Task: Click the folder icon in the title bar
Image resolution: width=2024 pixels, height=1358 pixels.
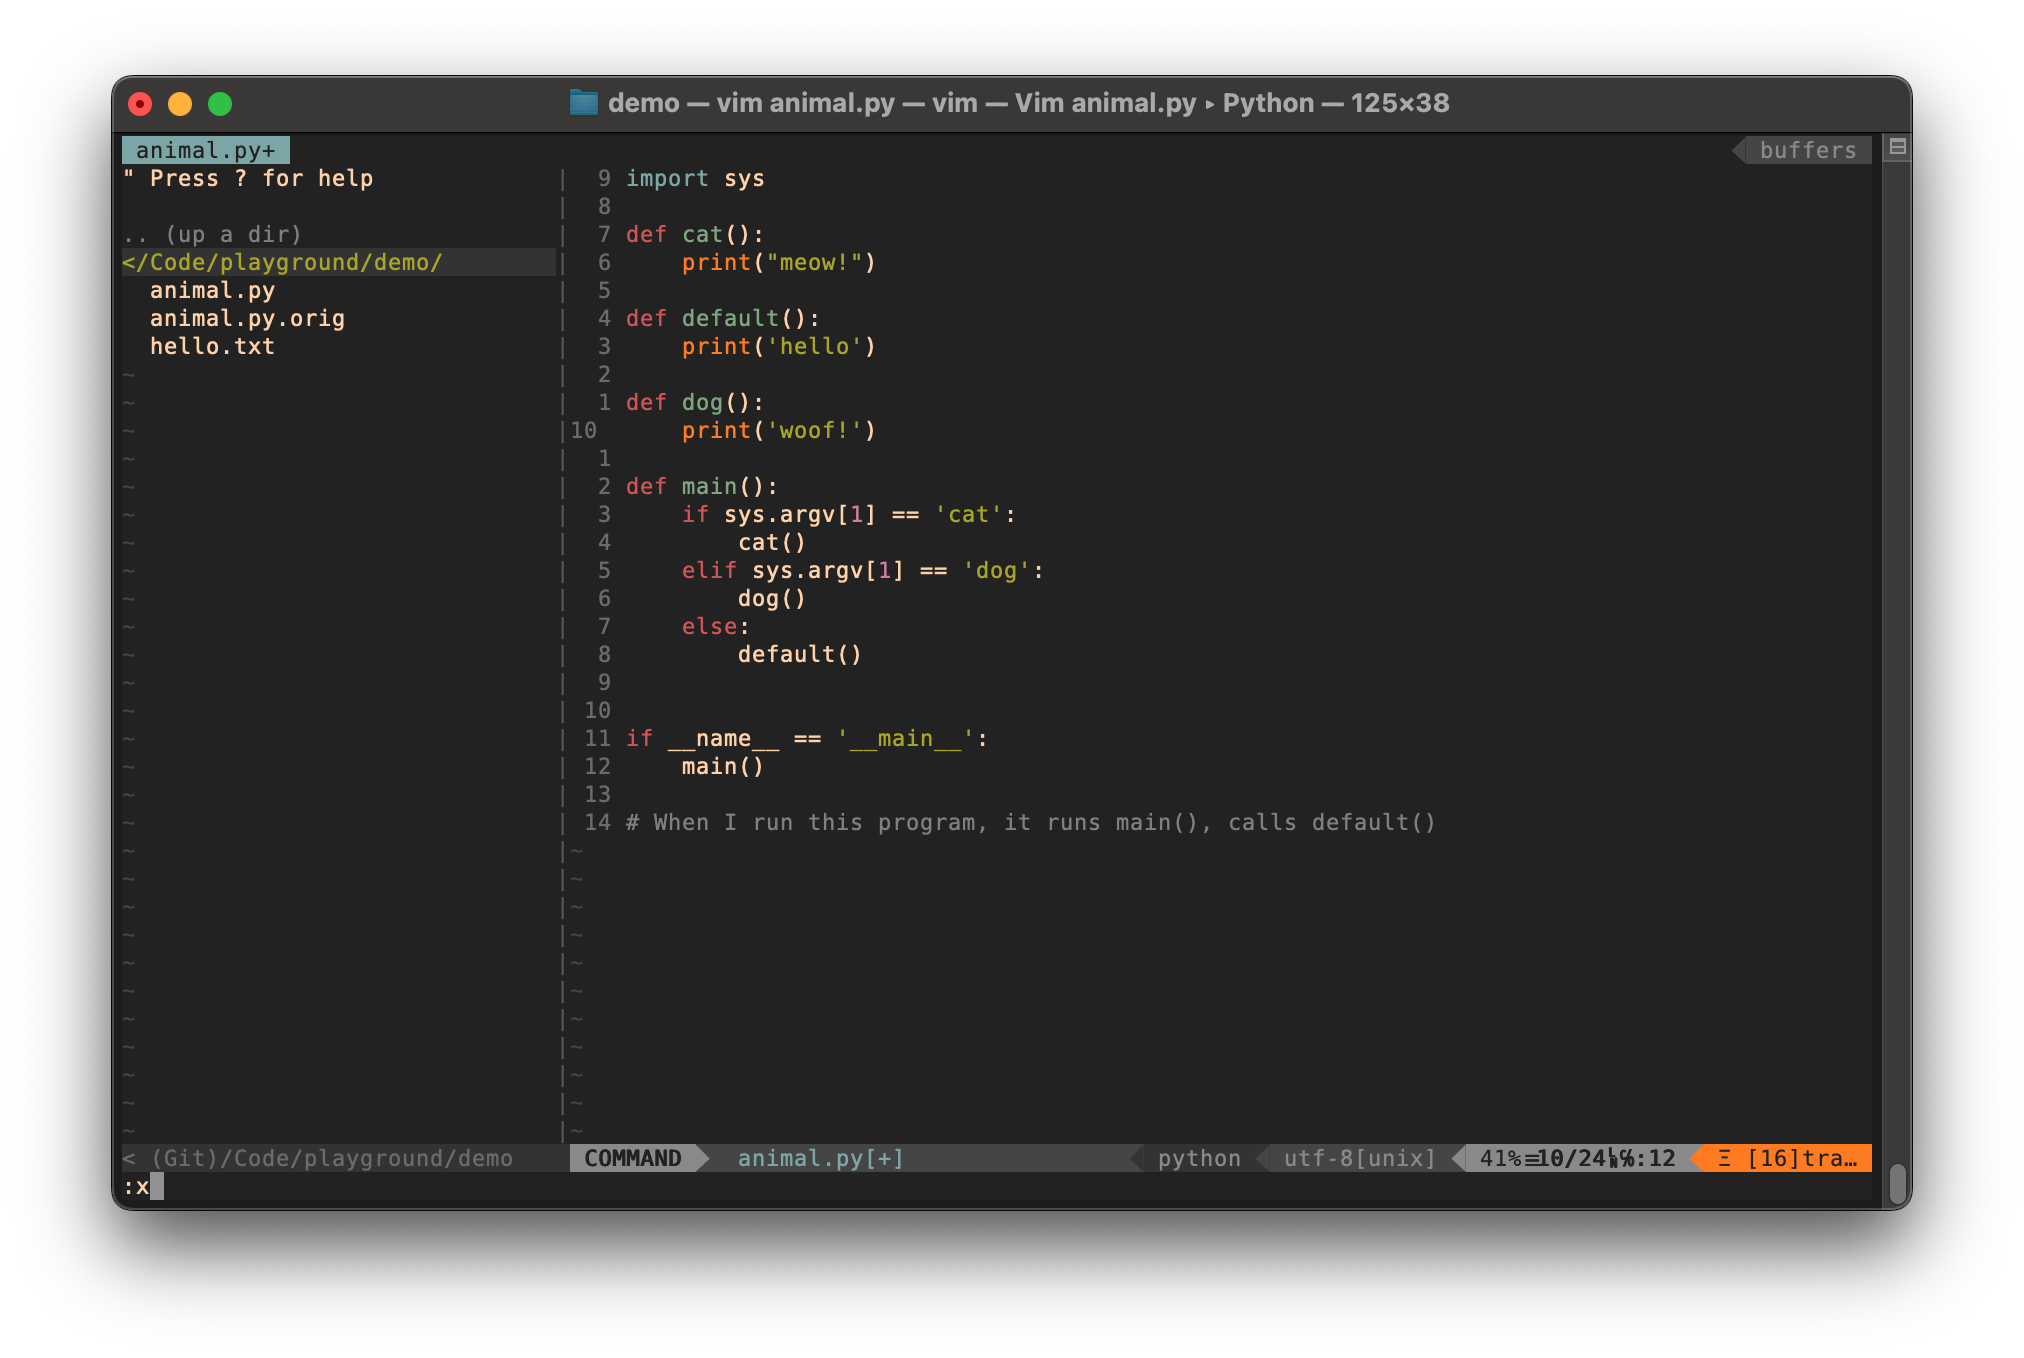Action: 585,103
